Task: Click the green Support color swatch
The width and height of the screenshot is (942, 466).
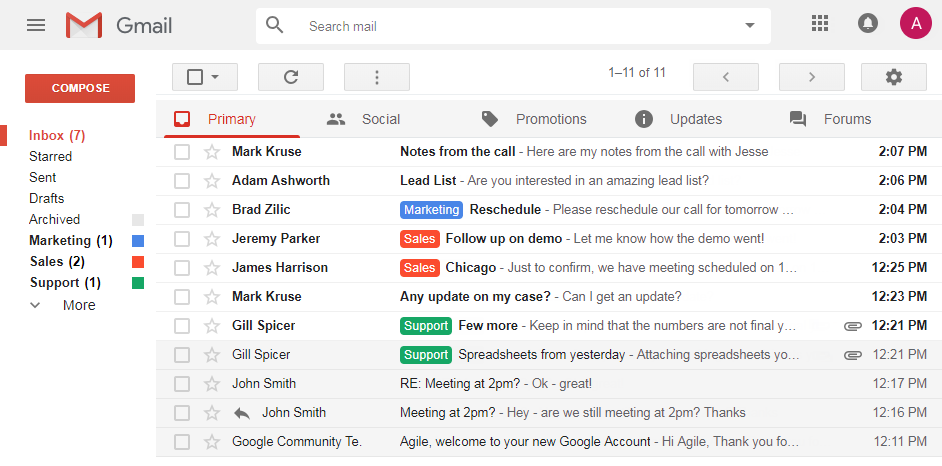Action: tap(138, 283)
